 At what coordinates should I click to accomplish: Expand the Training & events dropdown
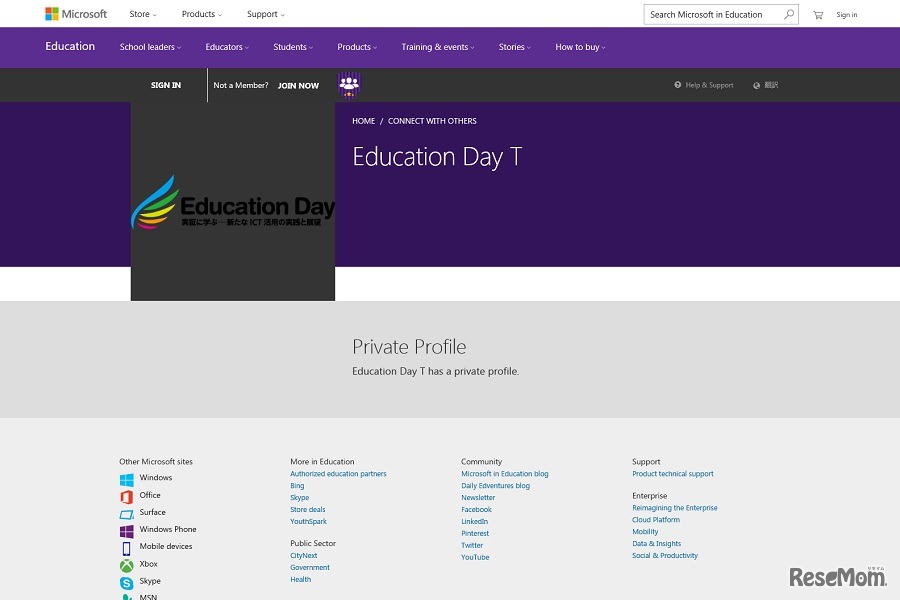(x=437, y=47)
